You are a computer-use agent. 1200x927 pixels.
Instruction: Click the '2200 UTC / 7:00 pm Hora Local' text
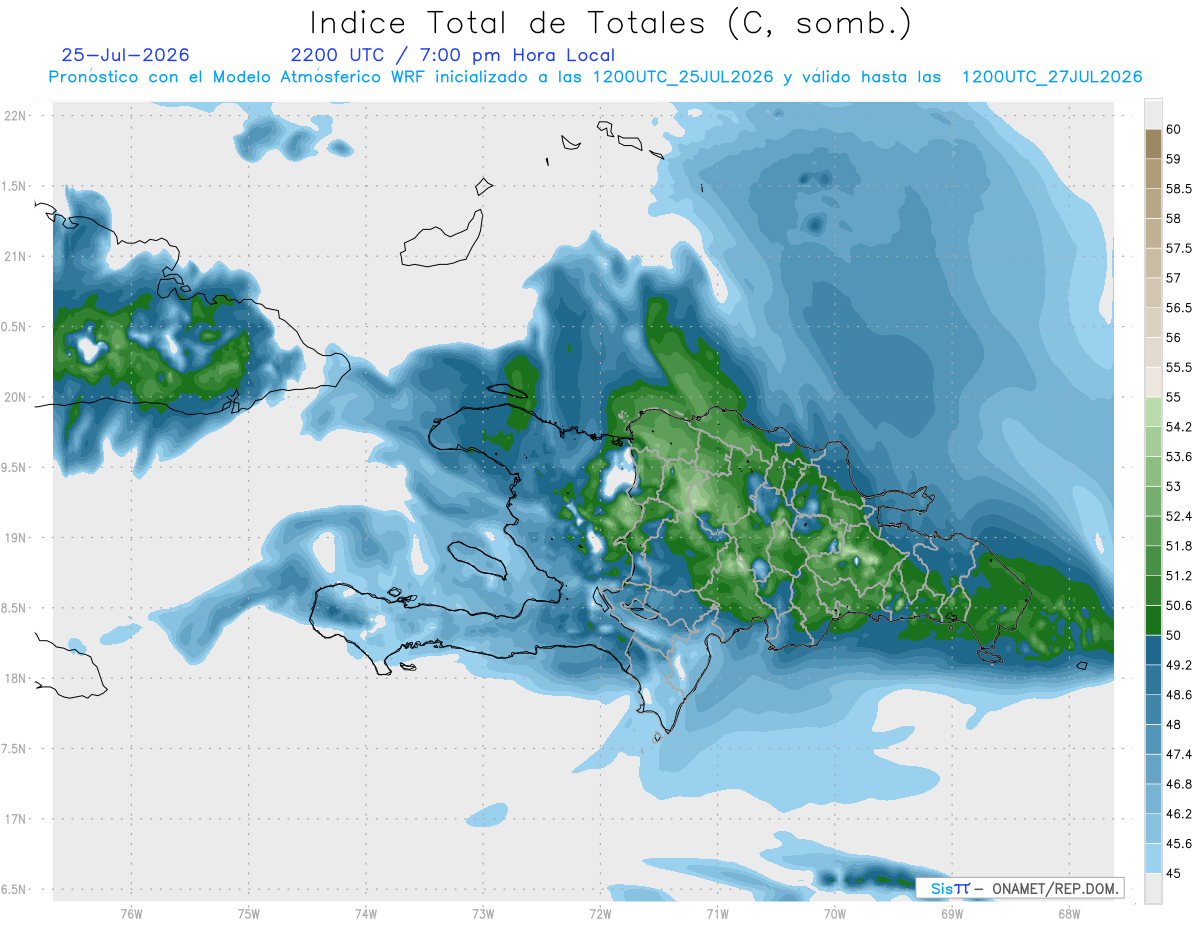coord(453,56)
